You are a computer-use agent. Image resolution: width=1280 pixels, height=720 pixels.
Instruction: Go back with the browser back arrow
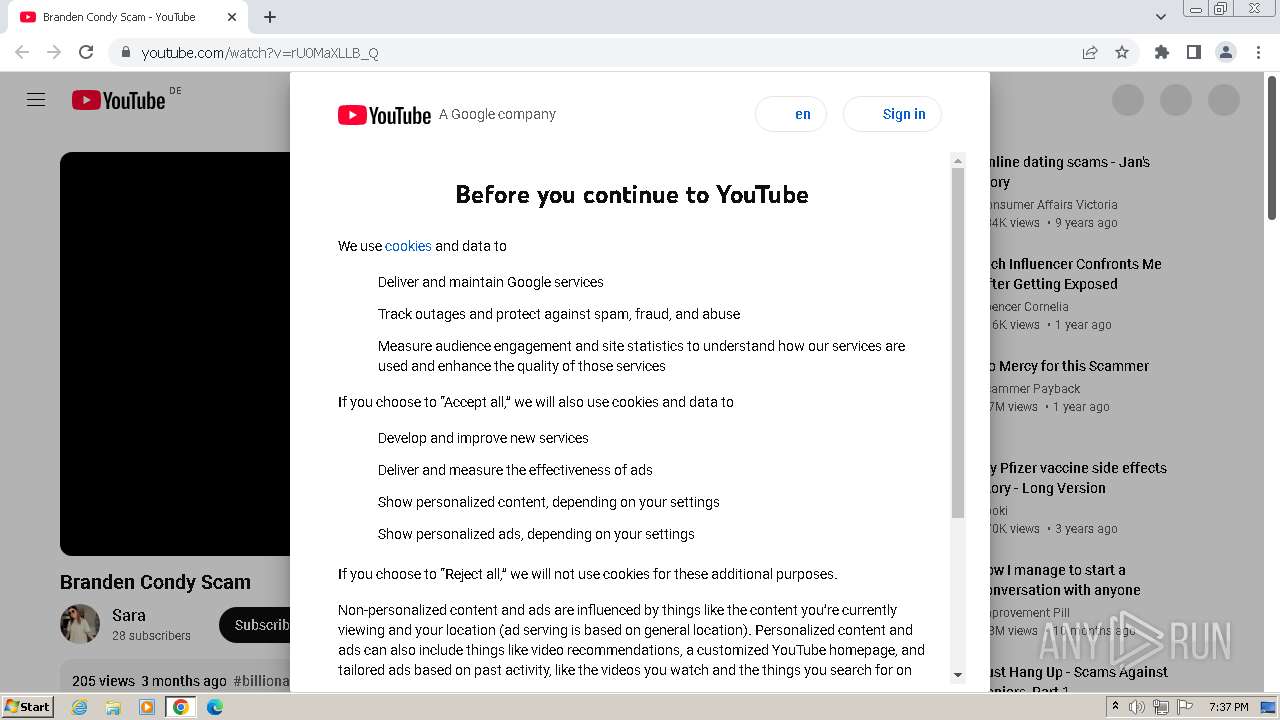[x=22, y=52]
